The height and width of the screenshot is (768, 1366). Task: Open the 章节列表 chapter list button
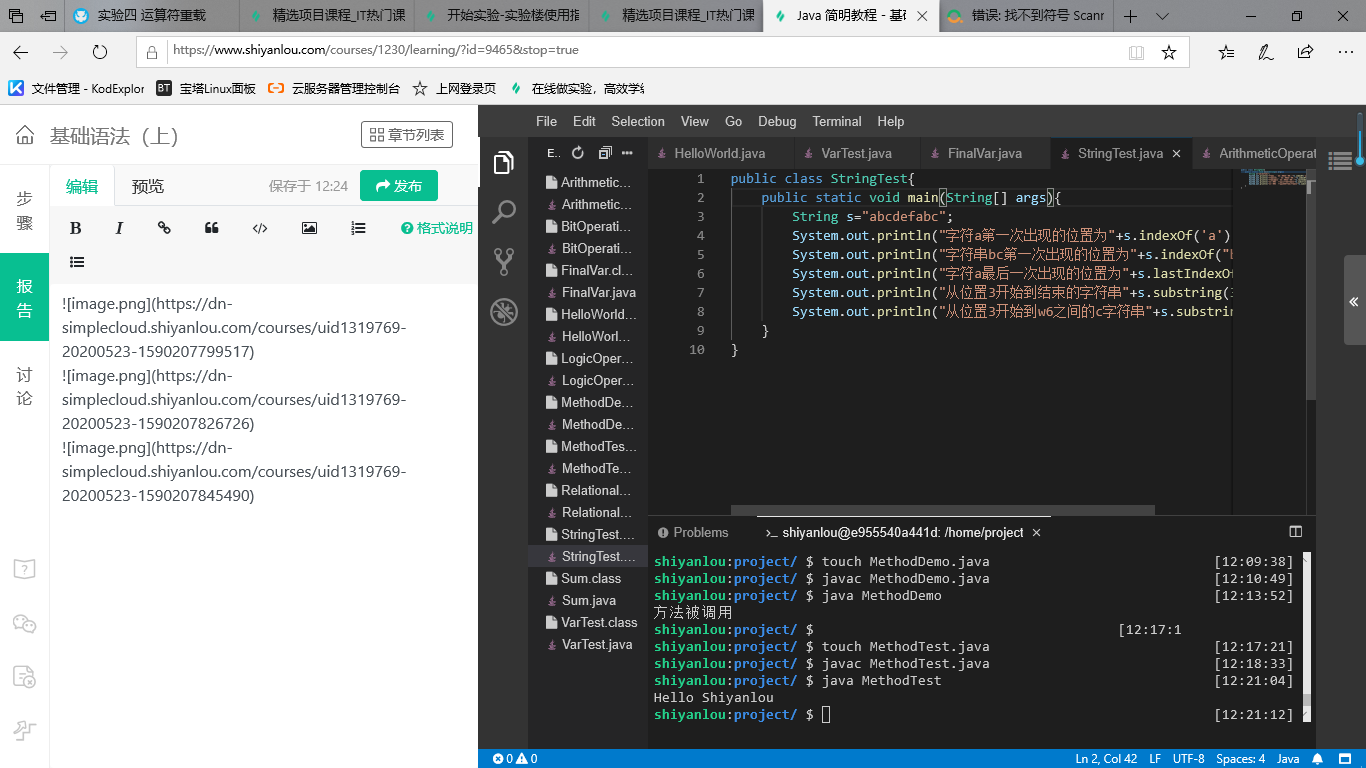406,135
